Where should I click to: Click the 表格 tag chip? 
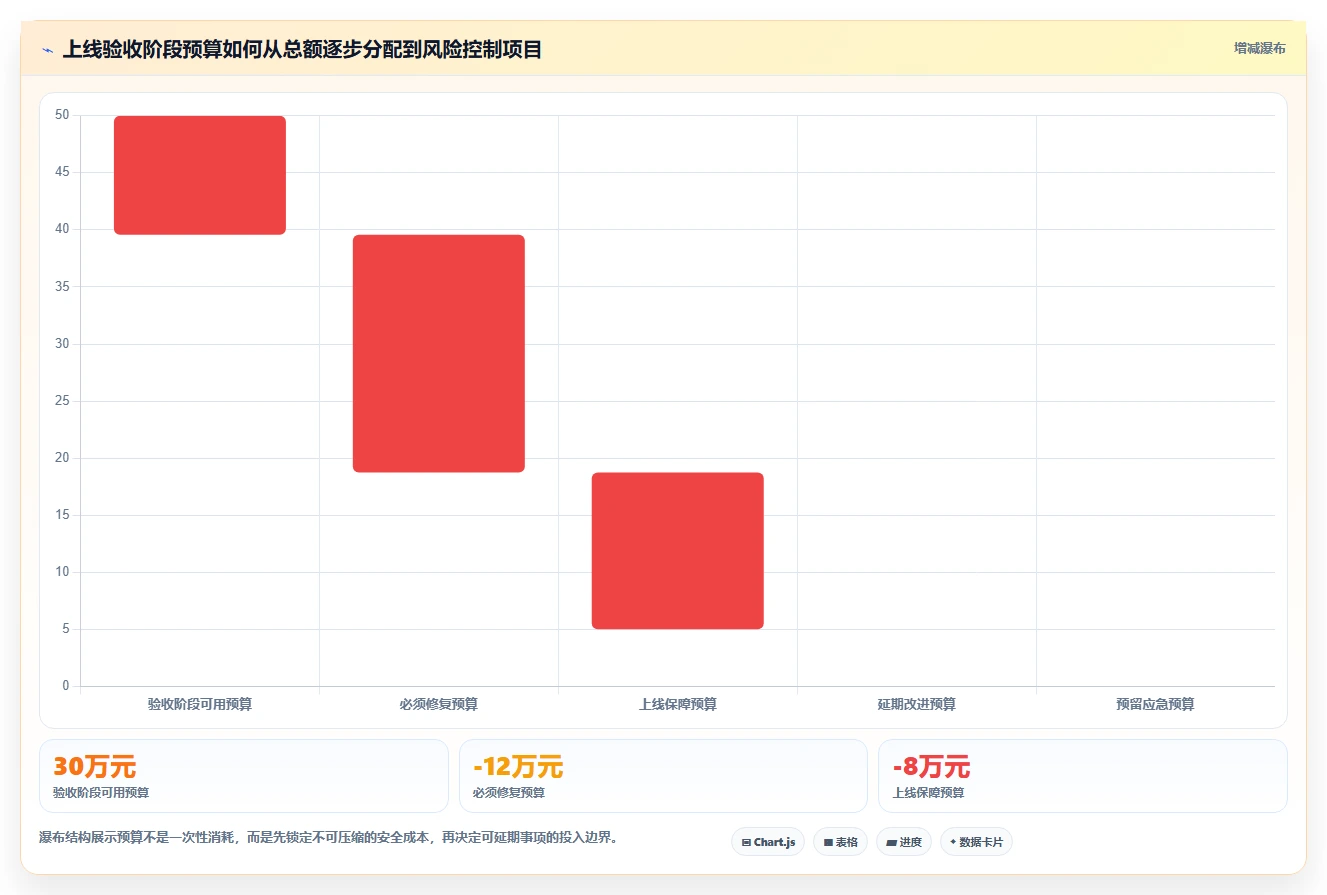coord(840,842)
